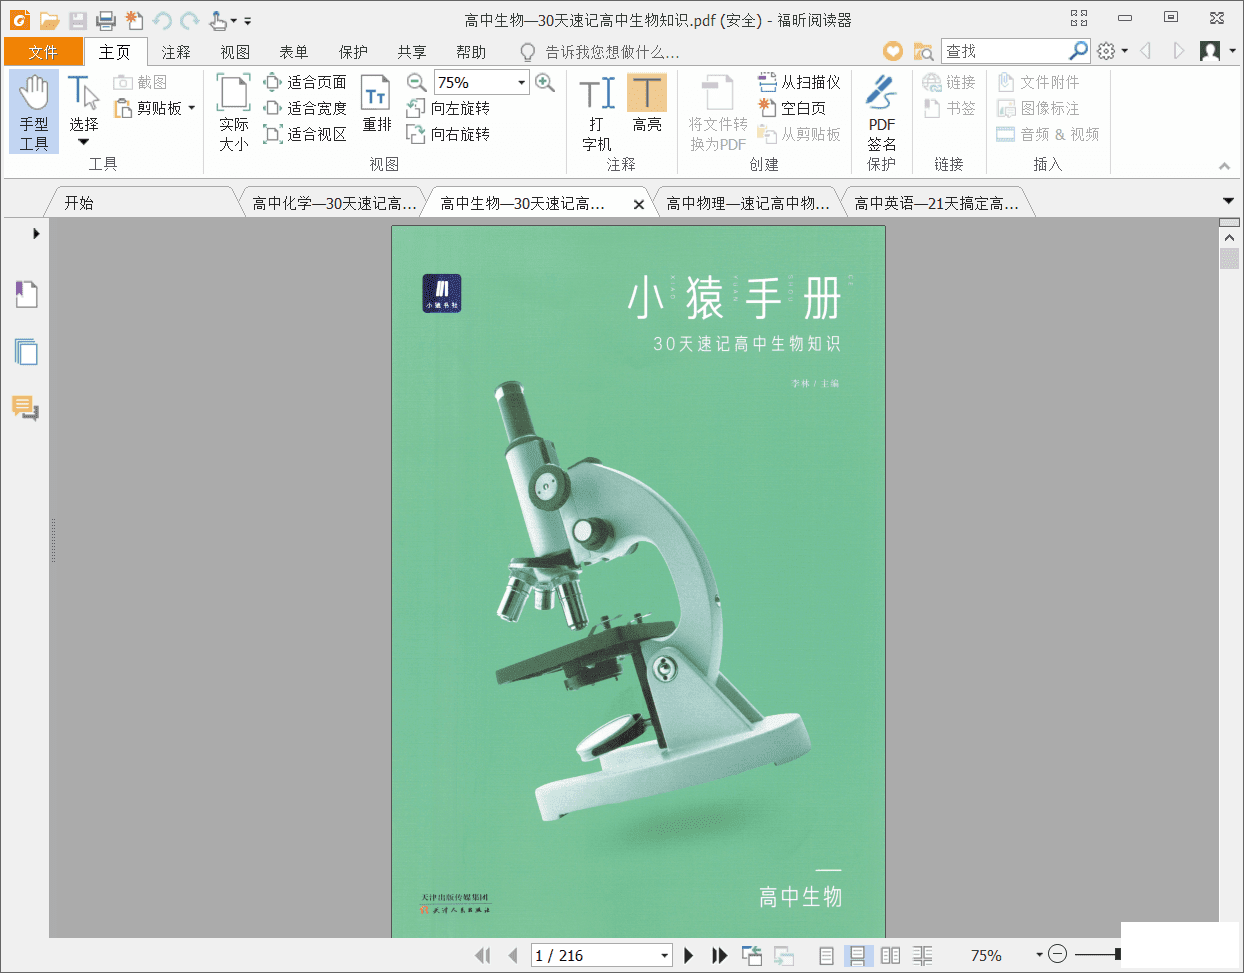The image size is (1244, 973).
Task: Switch to the Share (共享) ribbon tab
Action: coord(412,52)
